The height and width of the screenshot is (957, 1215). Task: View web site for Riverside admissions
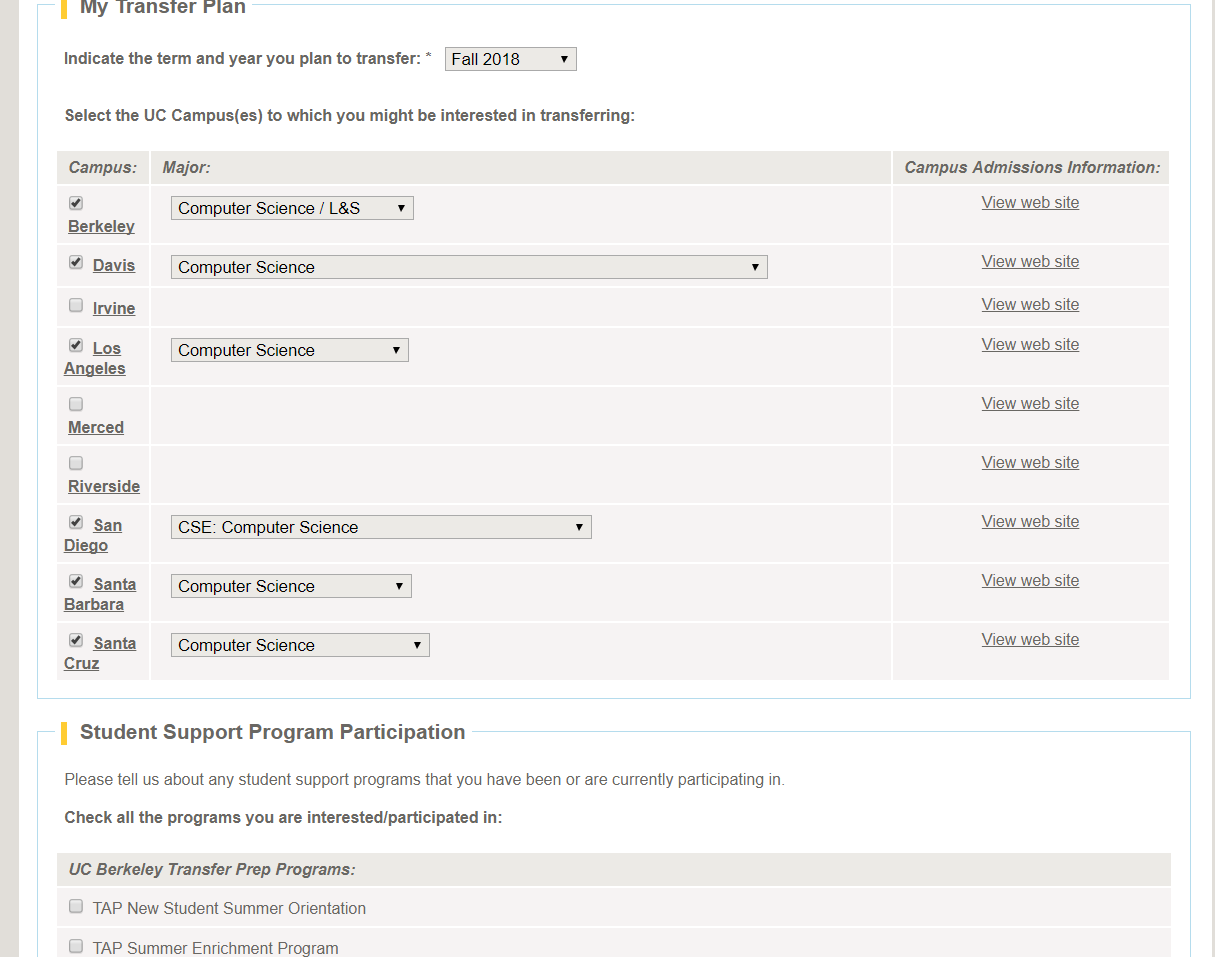[1030, 462]
